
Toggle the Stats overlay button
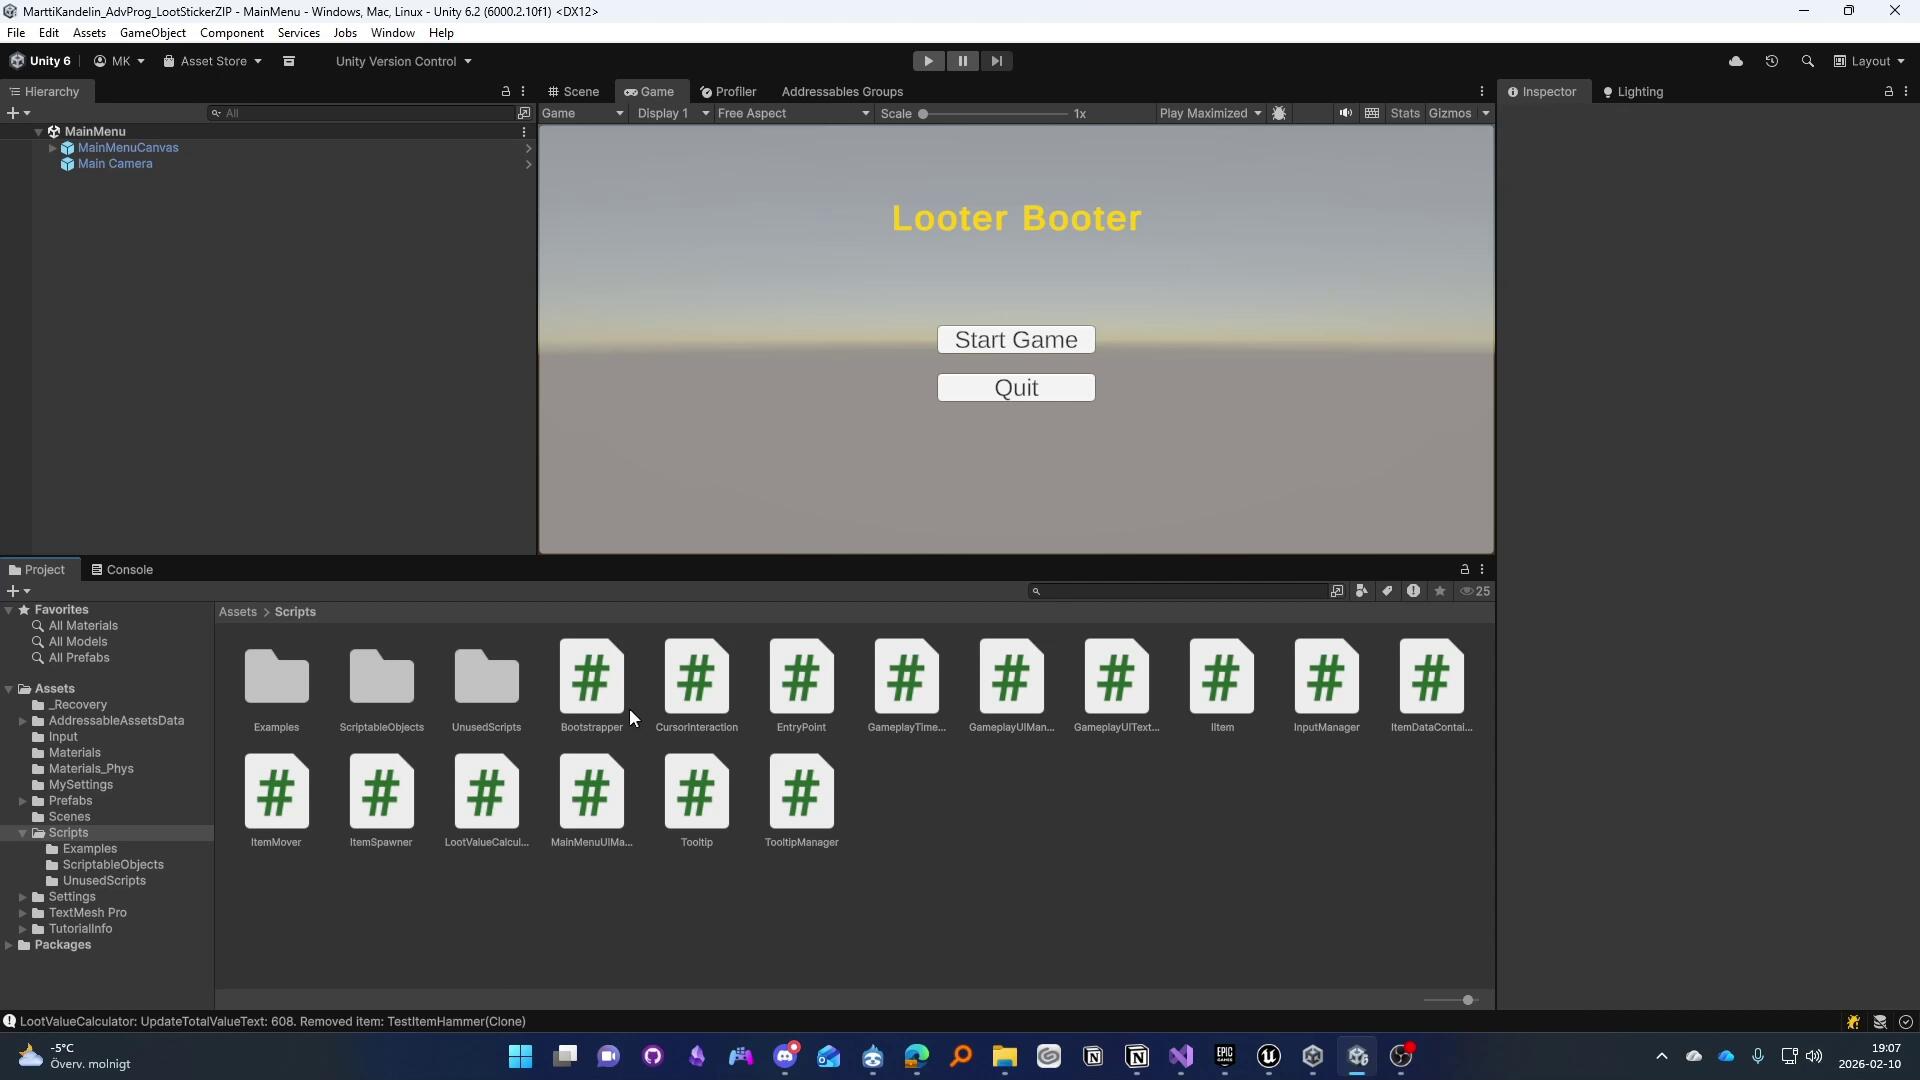[x=1404, y=113]
